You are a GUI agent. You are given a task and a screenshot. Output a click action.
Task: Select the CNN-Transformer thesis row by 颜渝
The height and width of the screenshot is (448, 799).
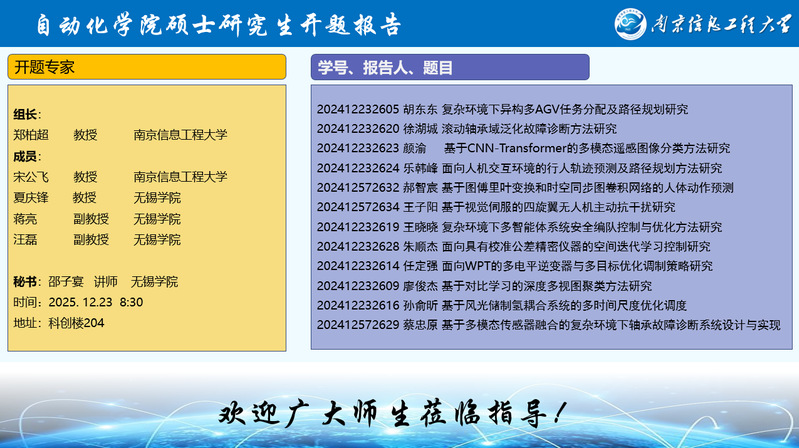[x=523, y=148]
